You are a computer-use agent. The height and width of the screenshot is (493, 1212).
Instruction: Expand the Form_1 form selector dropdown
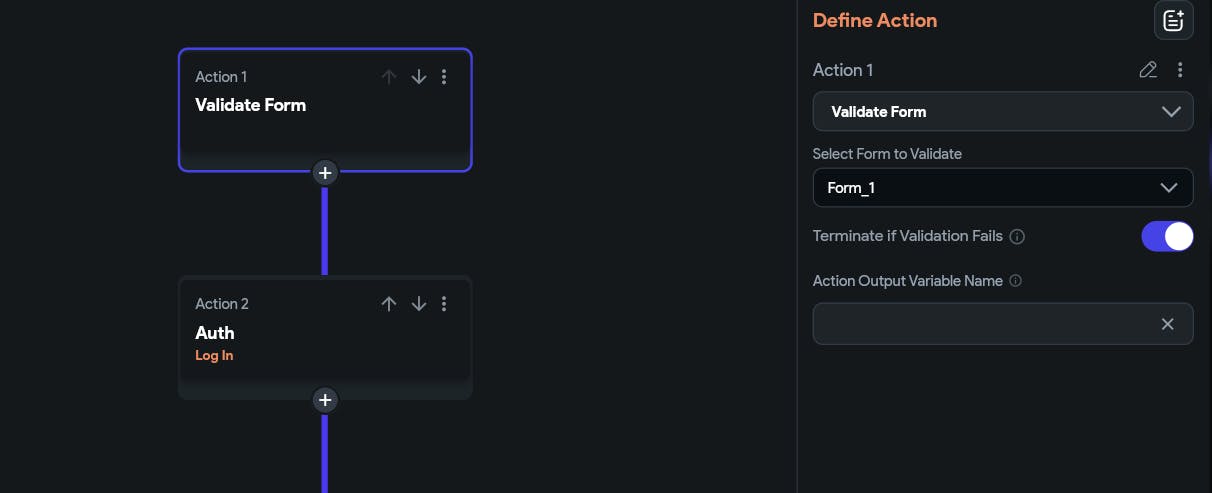(1002, 188)
